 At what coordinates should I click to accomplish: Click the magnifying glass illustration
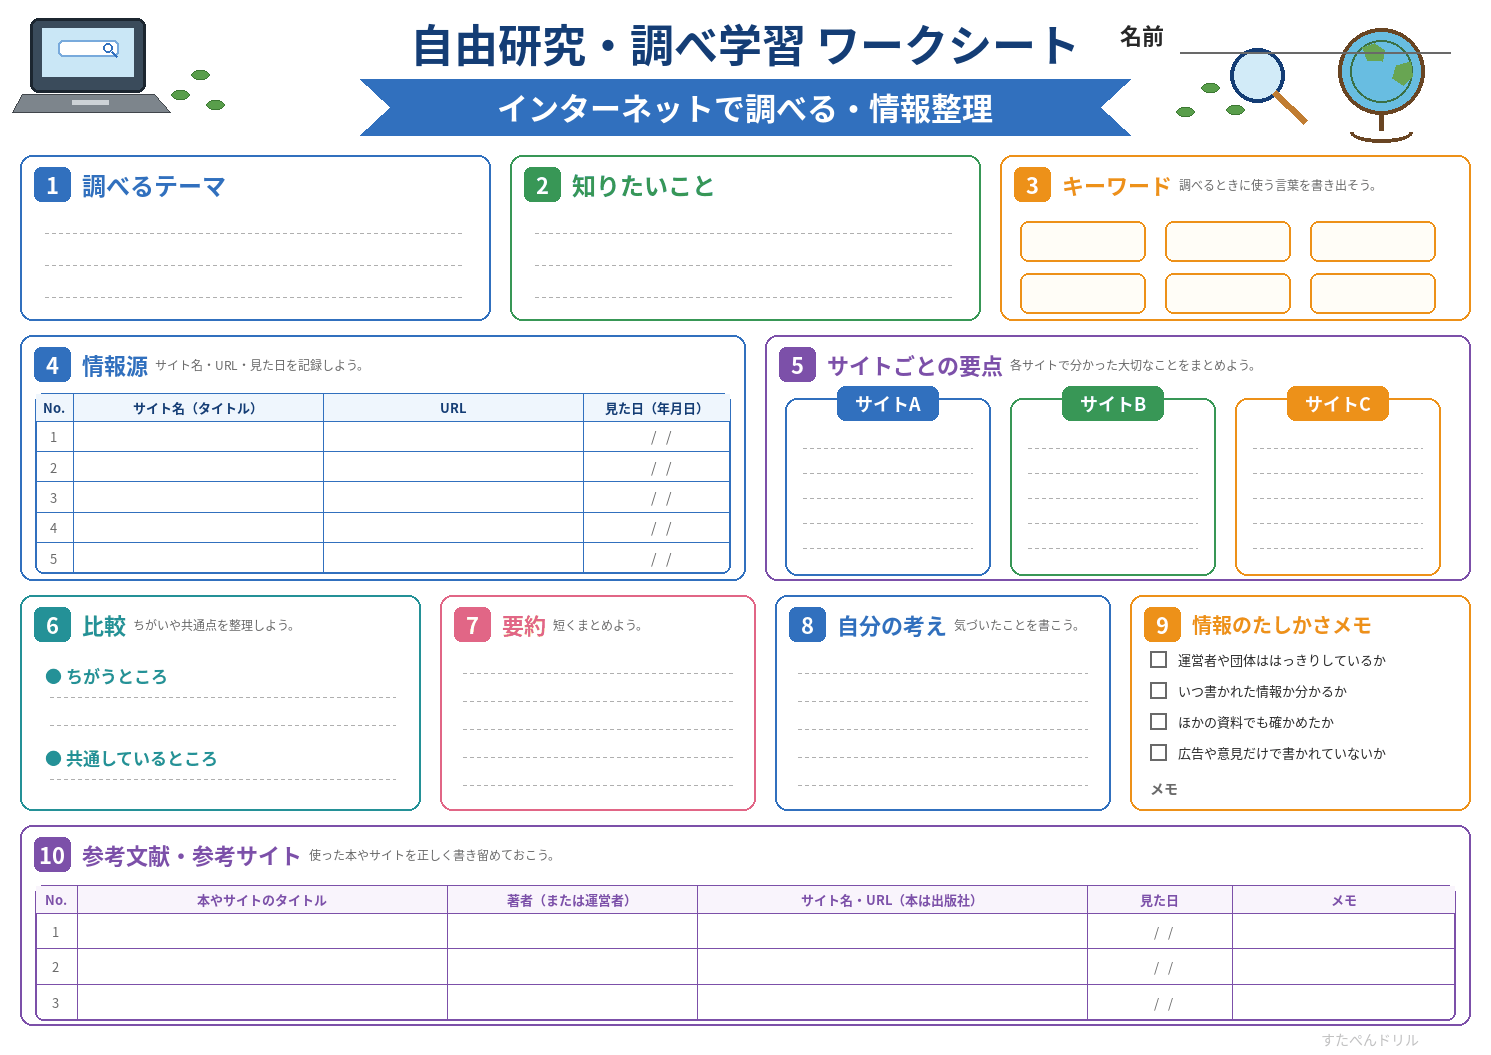tap(1267, 86)
